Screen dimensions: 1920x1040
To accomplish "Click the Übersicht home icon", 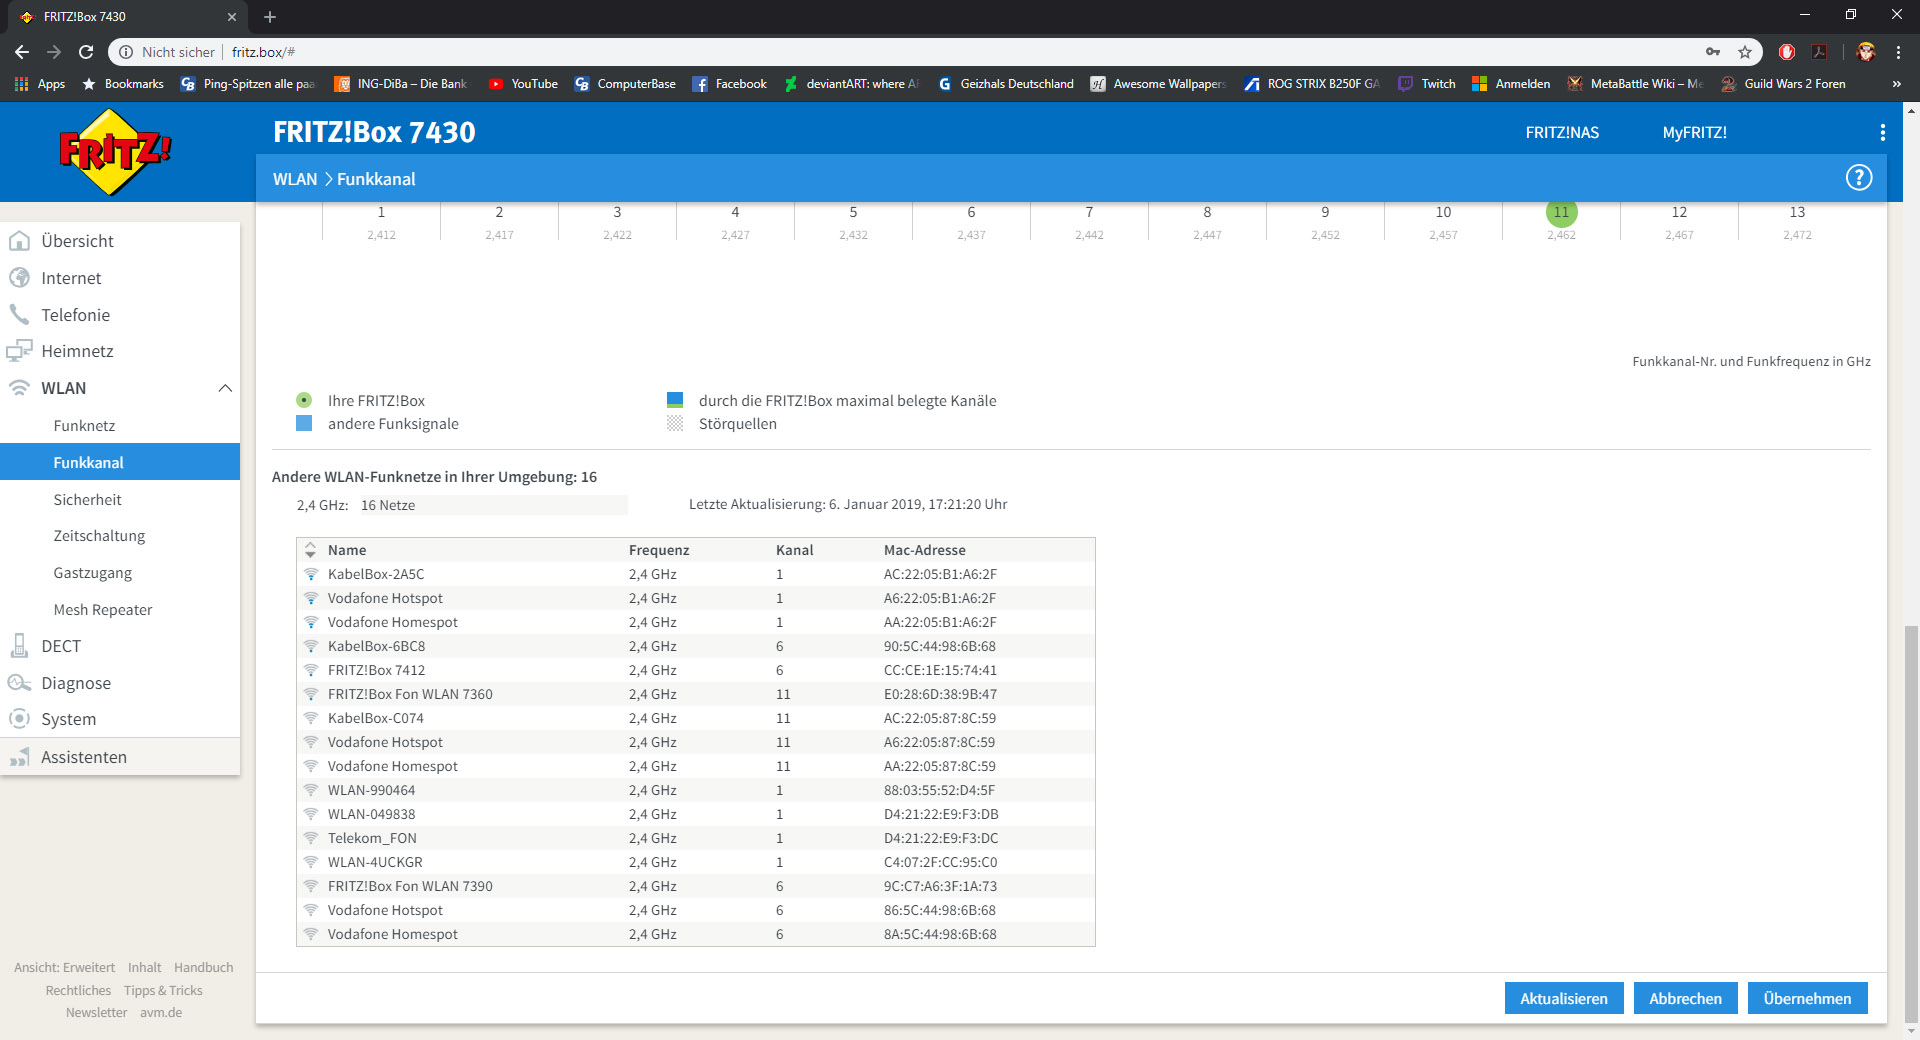I will point(19,241).
